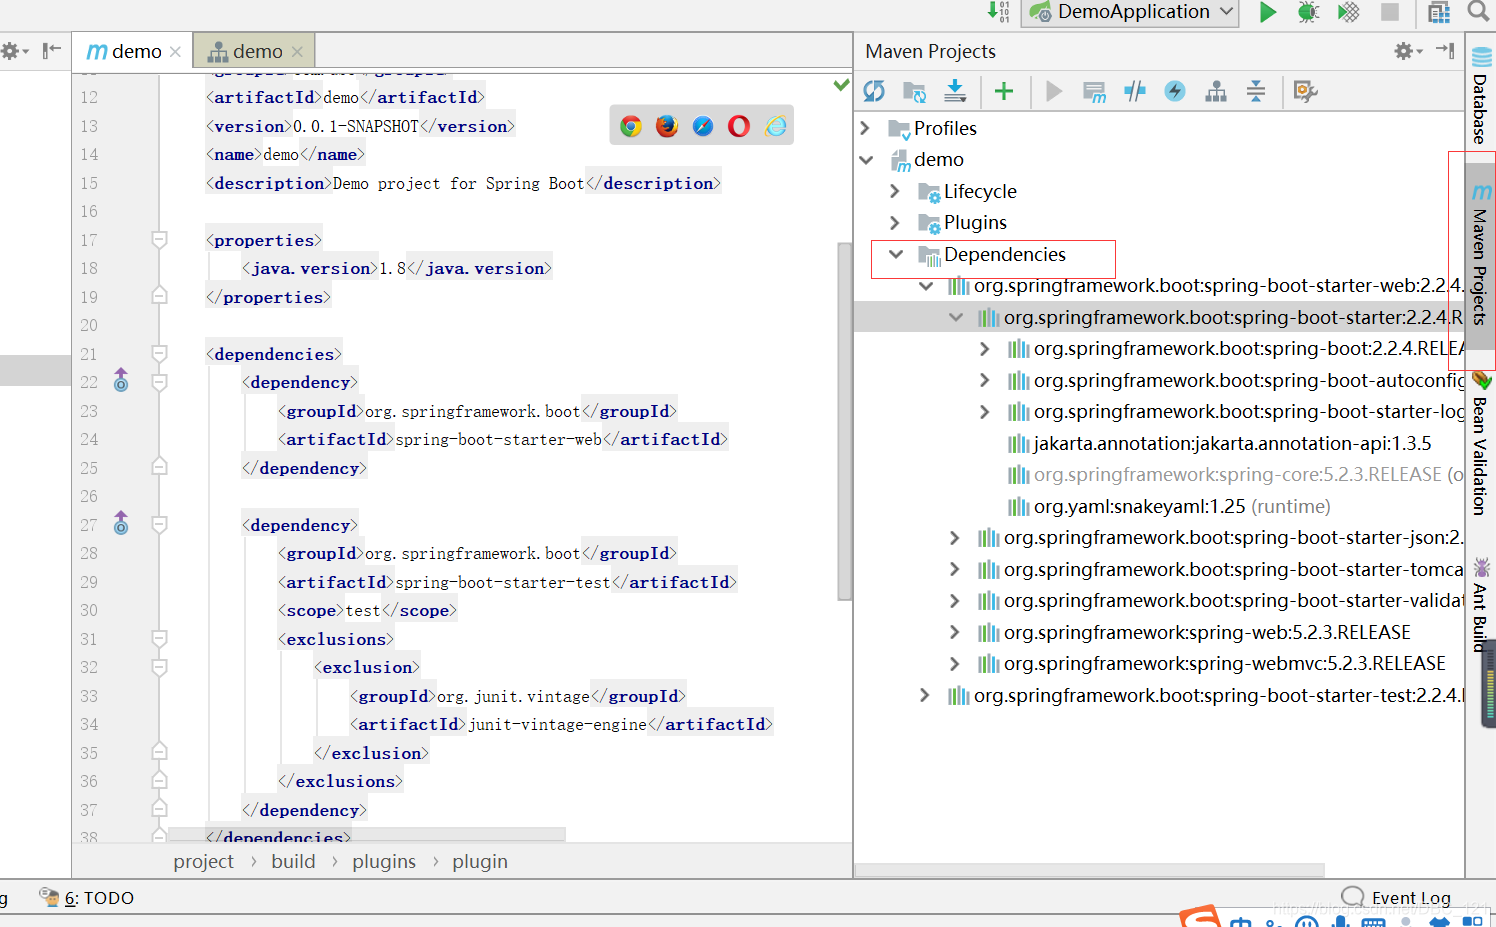
Task: Select jakarta.annotation-api:1.3.5 dependency
Action: tap(1219, 443)
